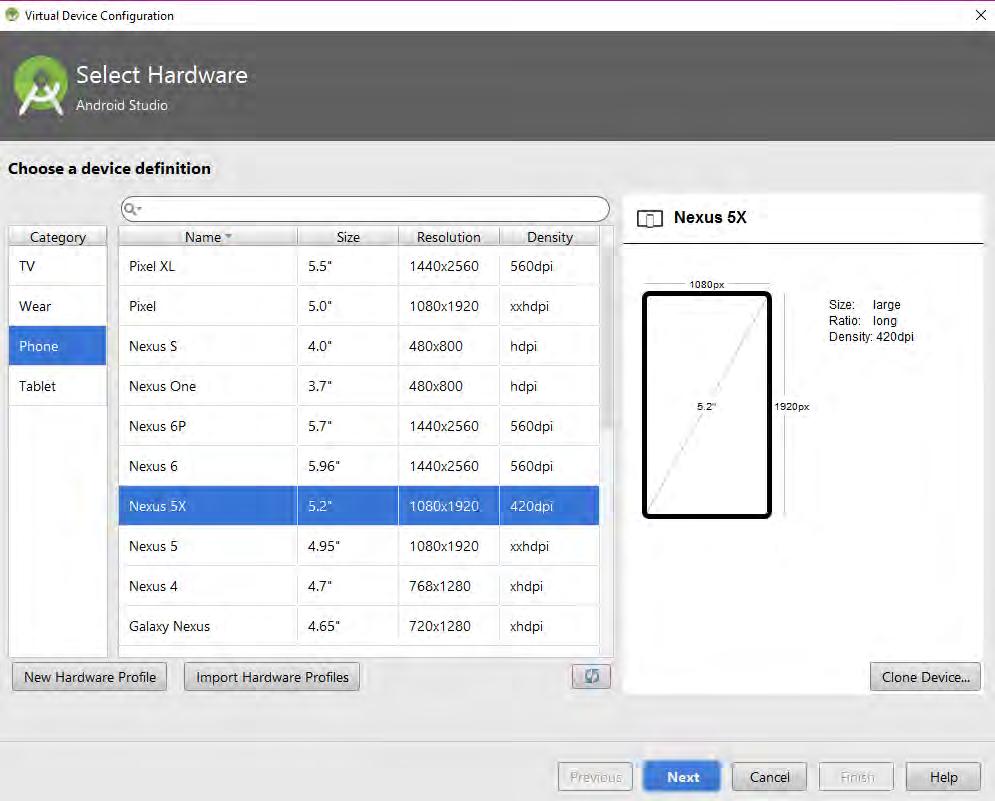
Task: Sort by Density column header
Action: [550, 237]
